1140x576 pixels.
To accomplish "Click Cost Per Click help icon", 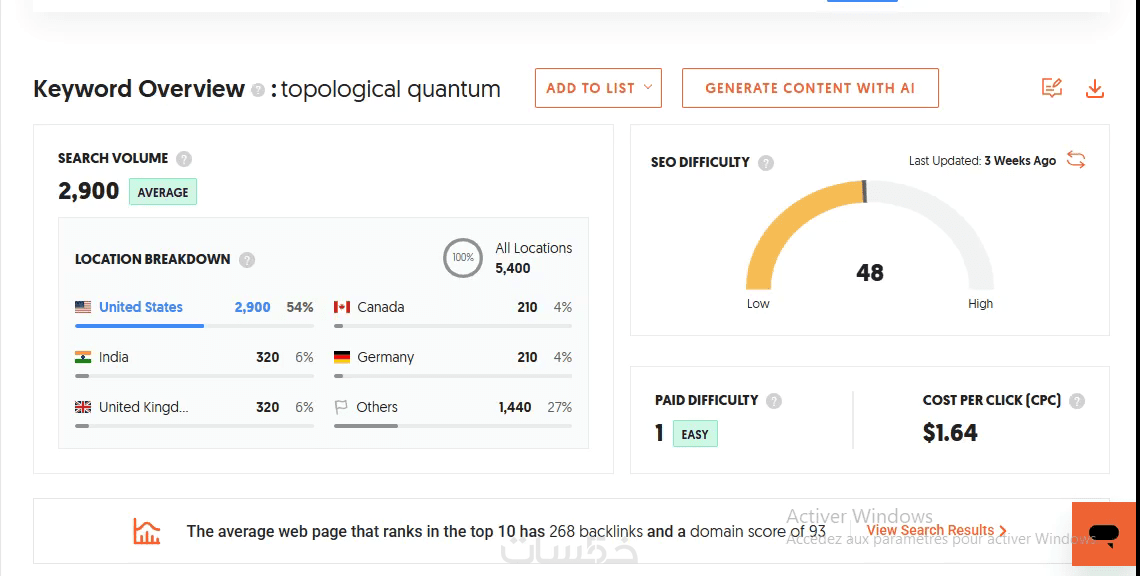I will tap(1077, 401).
